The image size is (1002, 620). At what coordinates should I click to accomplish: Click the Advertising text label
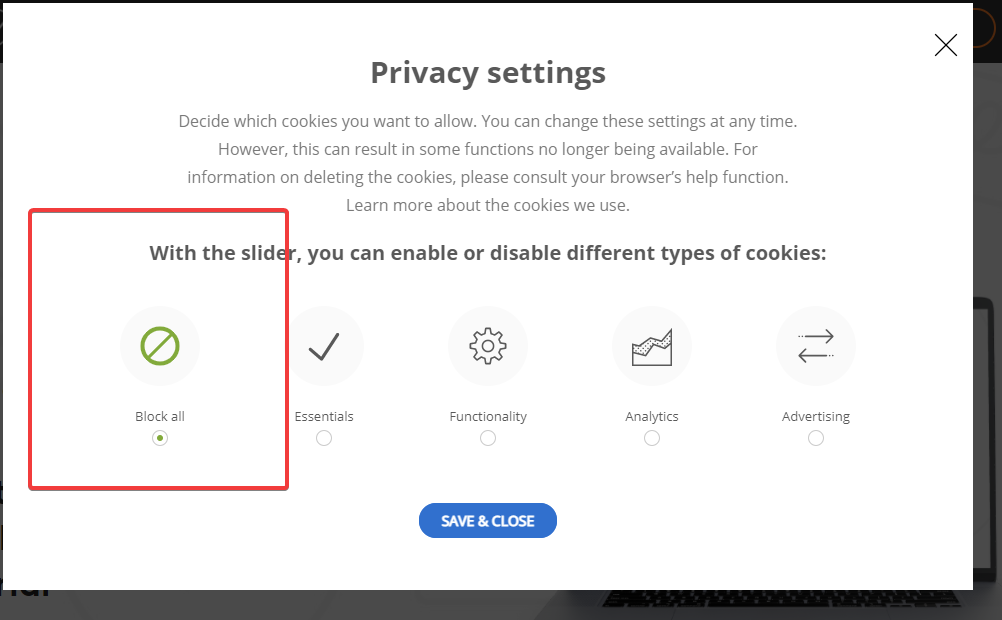click(815, 416)
